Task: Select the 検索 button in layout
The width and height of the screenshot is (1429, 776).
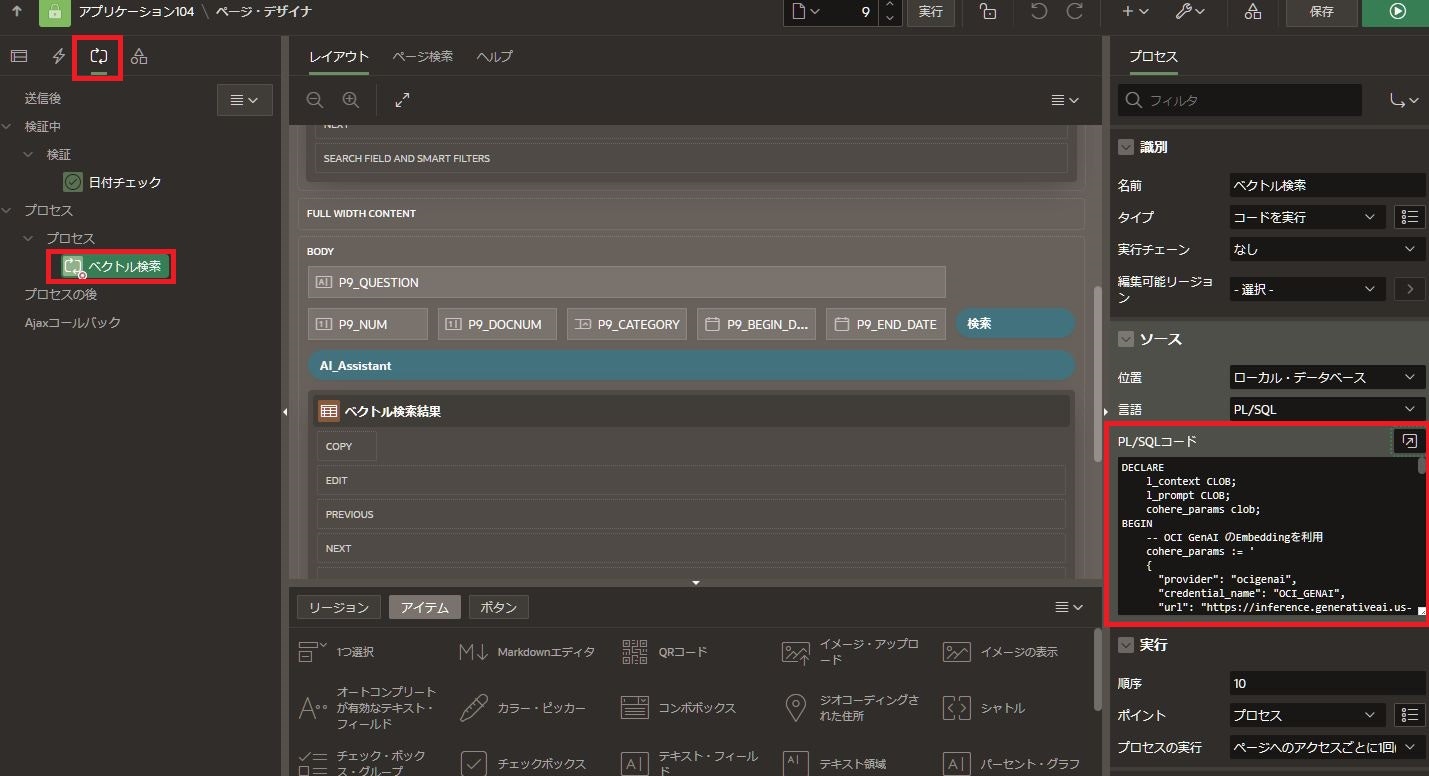Action: click(1015, 324)
